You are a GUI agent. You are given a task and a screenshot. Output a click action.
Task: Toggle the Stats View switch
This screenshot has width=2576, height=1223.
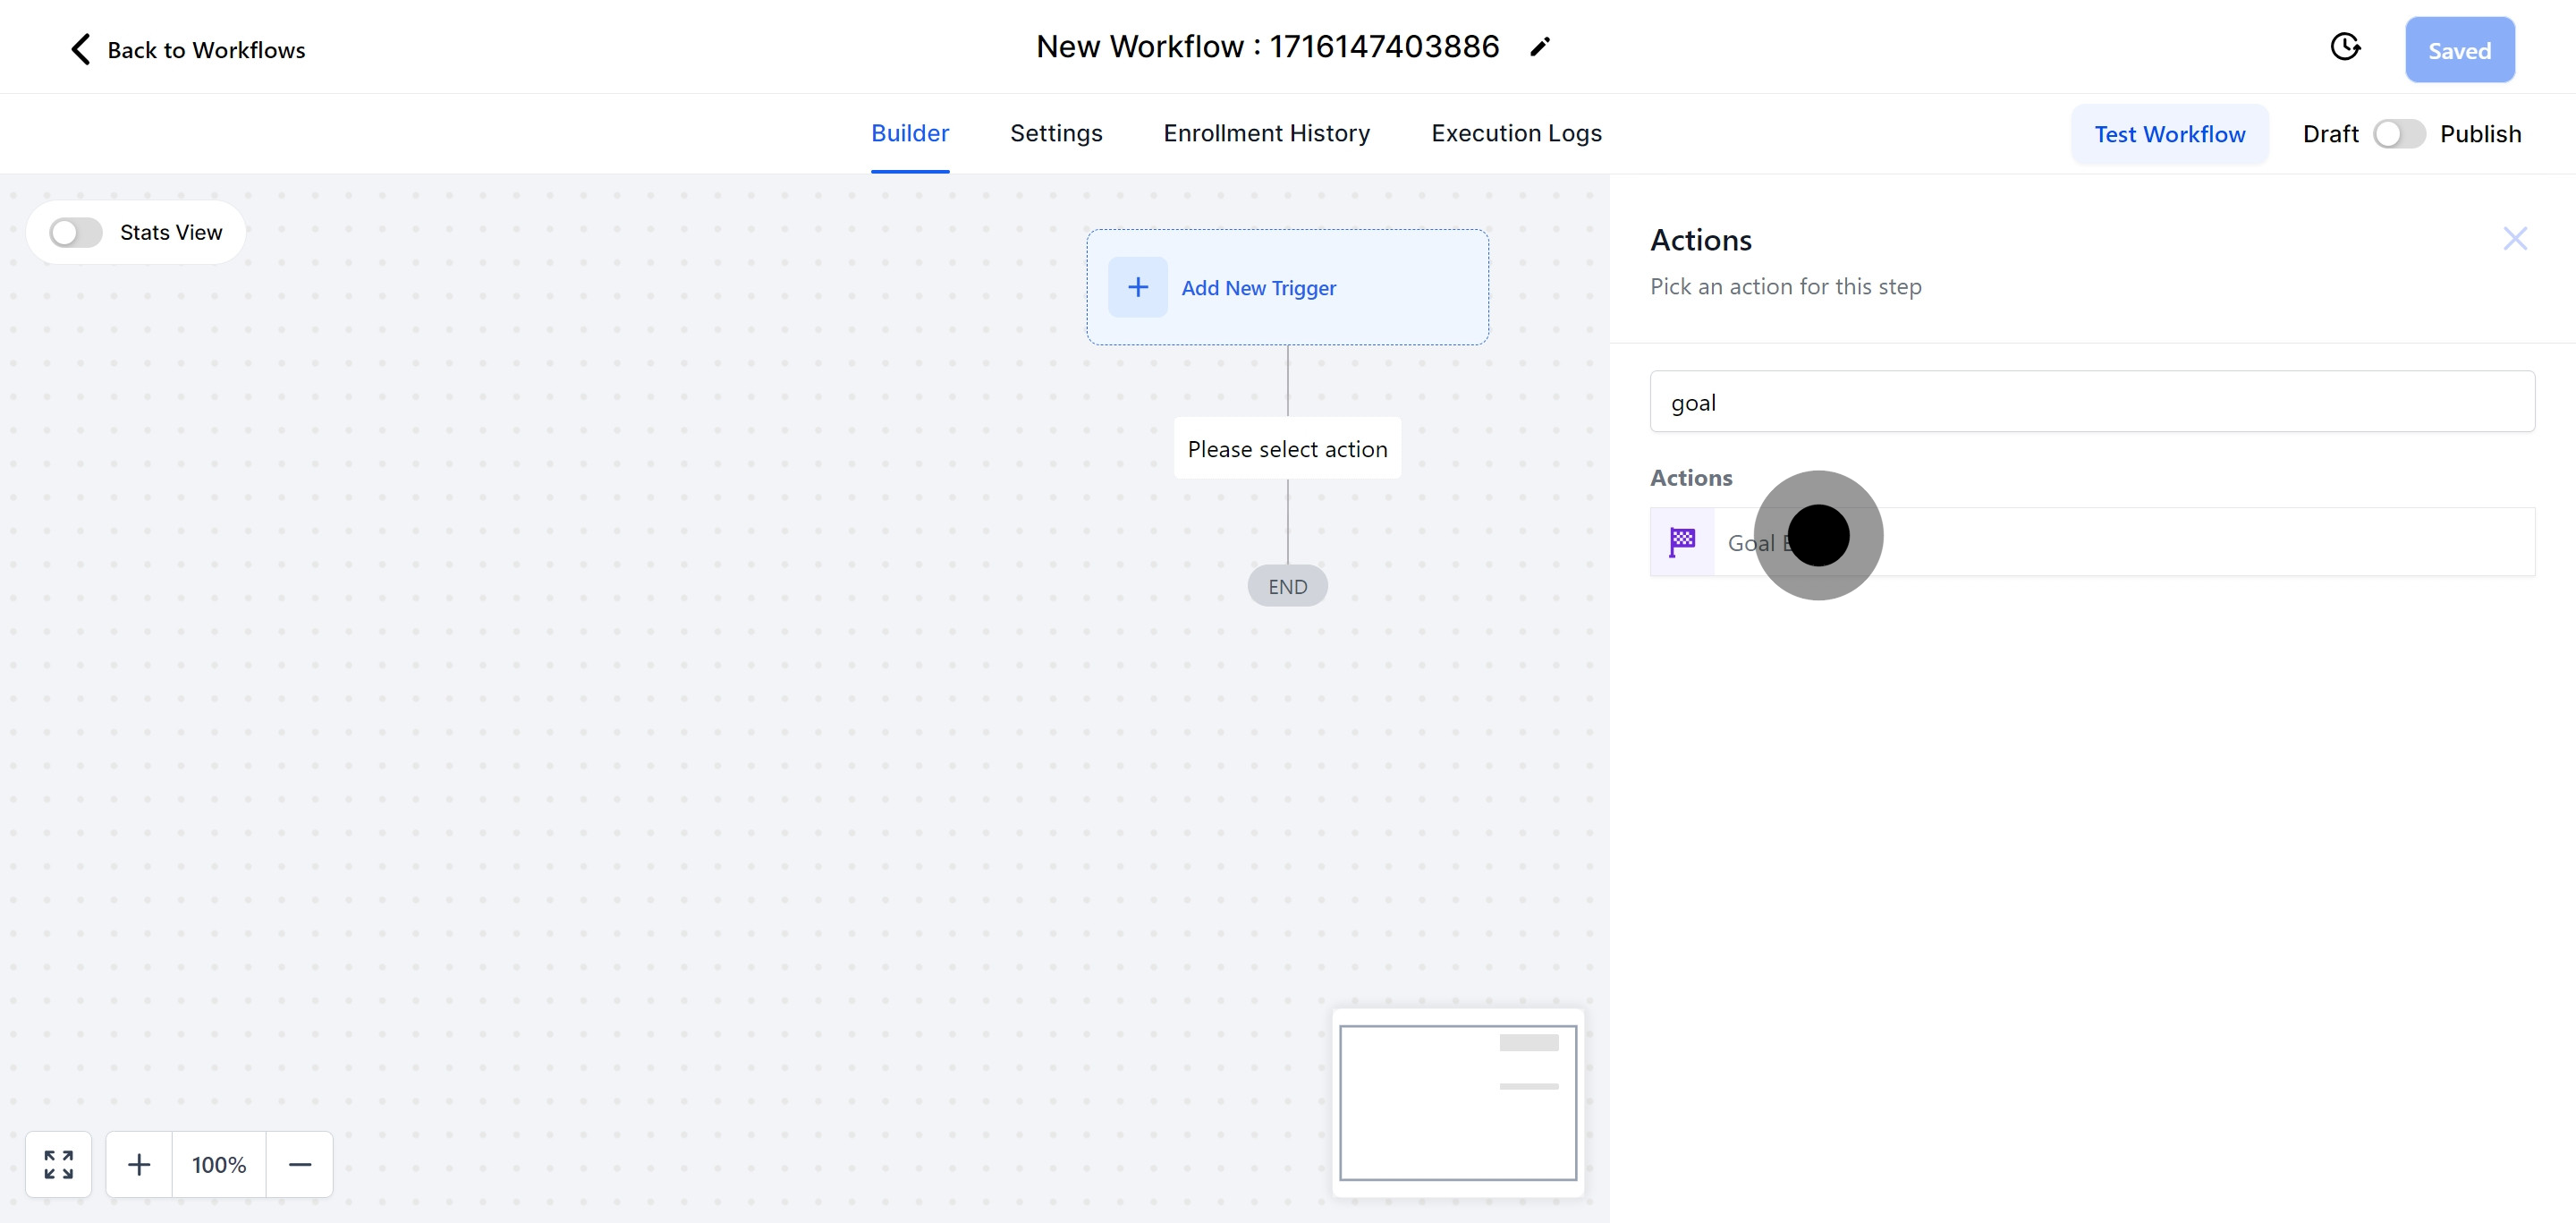pos(76,233)
